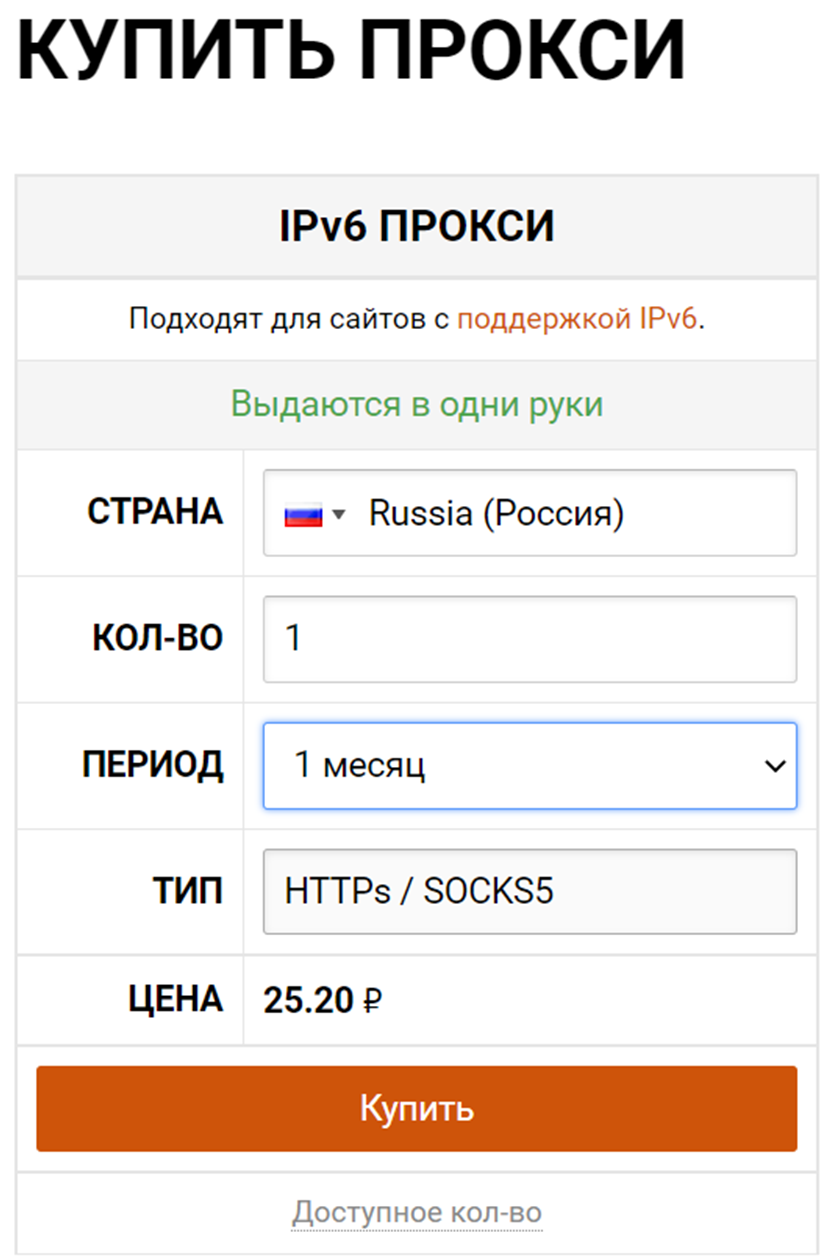Select the '1 месяц' period text
This screenshot has width=826, height=1260.
[360, 767]
